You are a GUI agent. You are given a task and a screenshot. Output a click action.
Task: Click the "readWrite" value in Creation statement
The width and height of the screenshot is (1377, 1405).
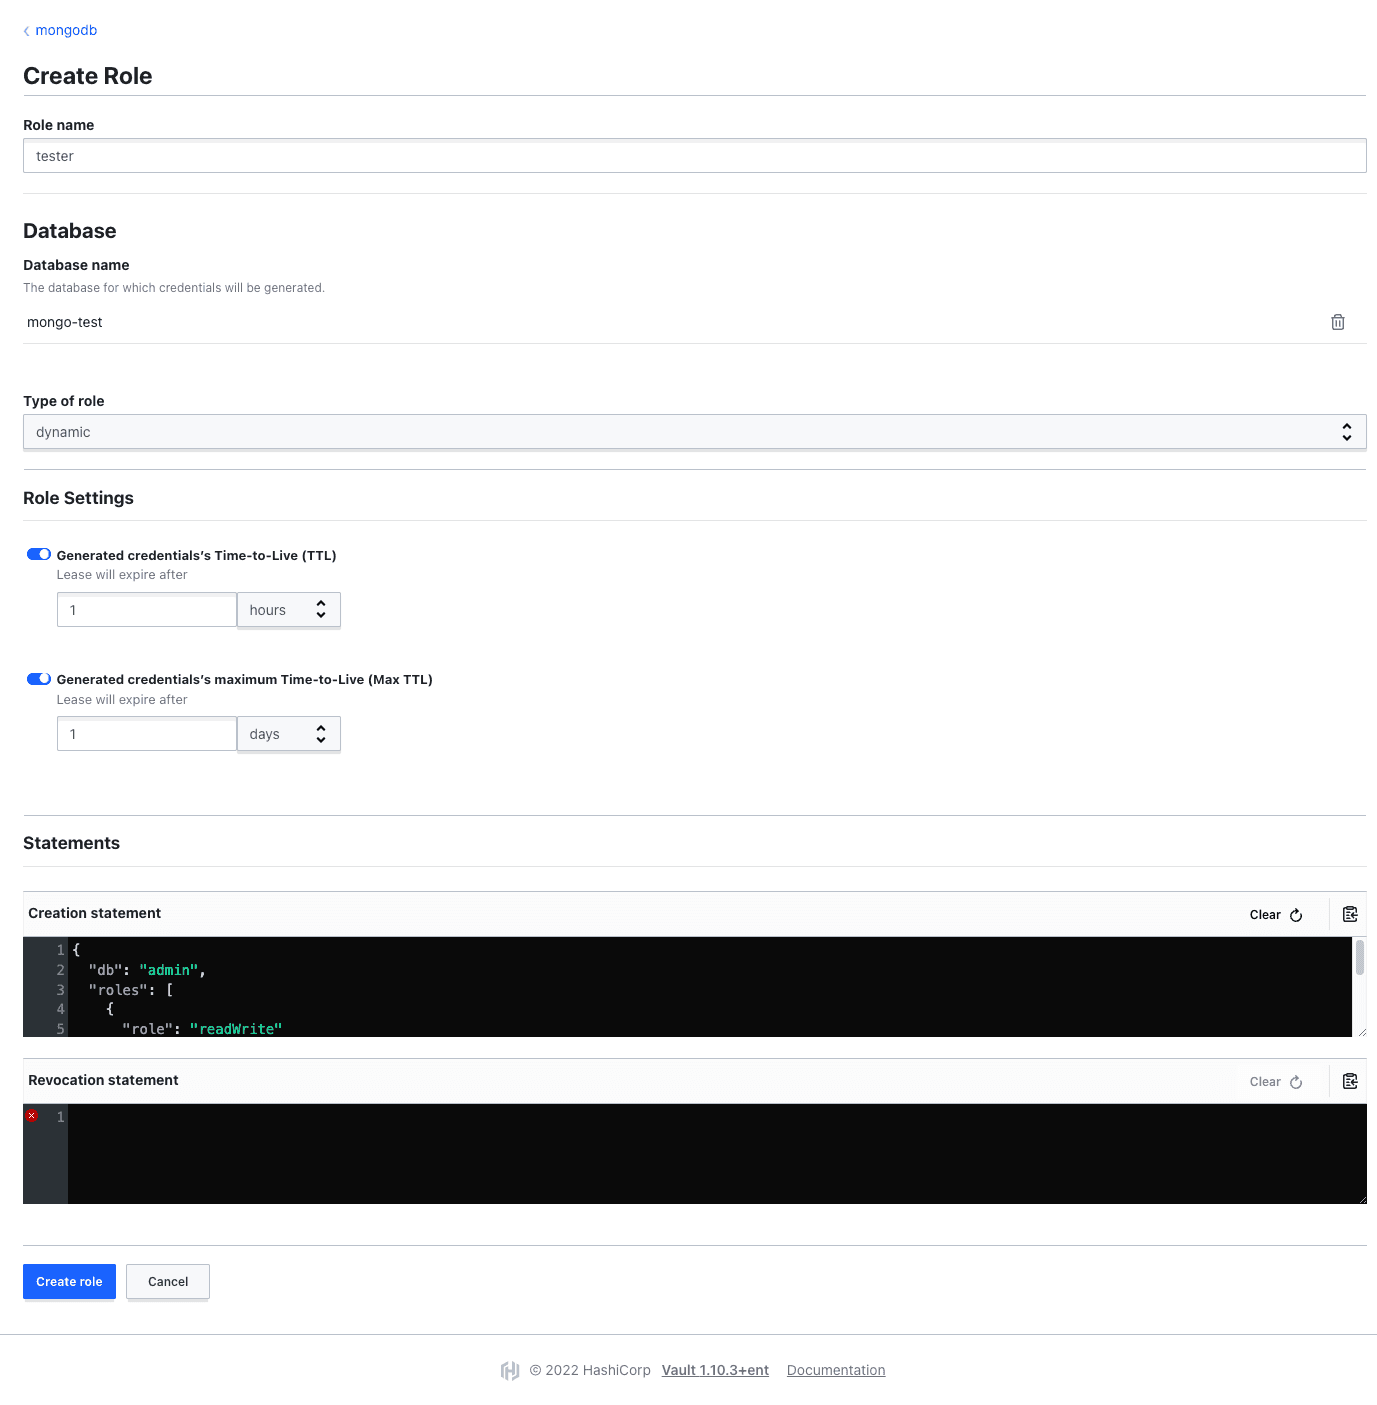(x=236, y=1029)
